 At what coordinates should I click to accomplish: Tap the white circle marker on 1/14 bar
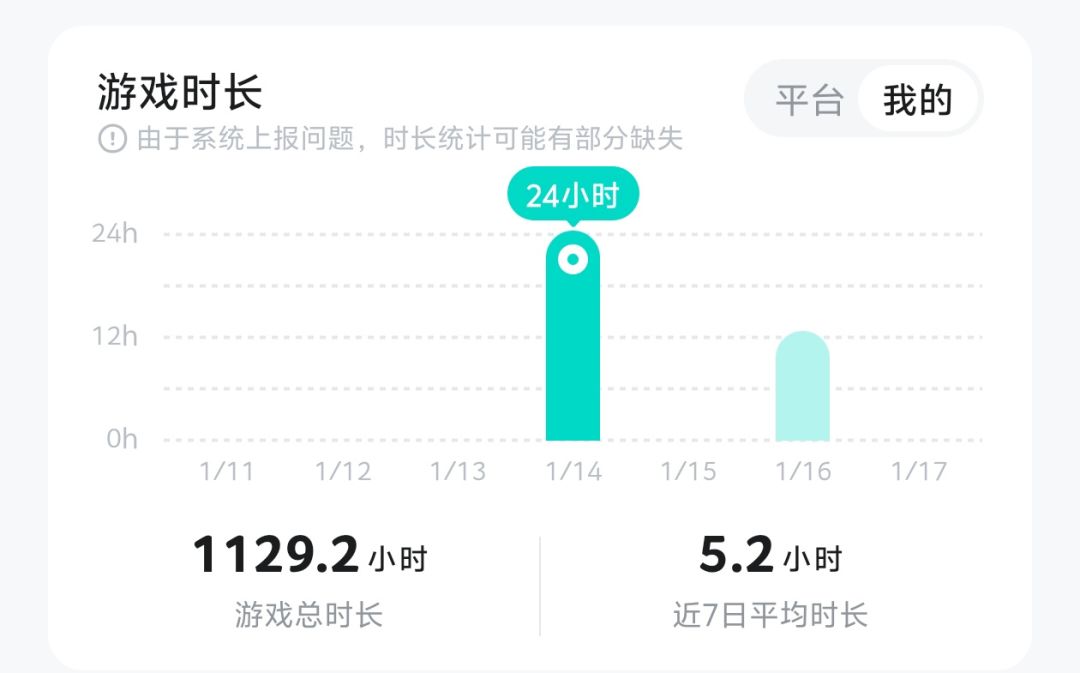coord(573,260)
